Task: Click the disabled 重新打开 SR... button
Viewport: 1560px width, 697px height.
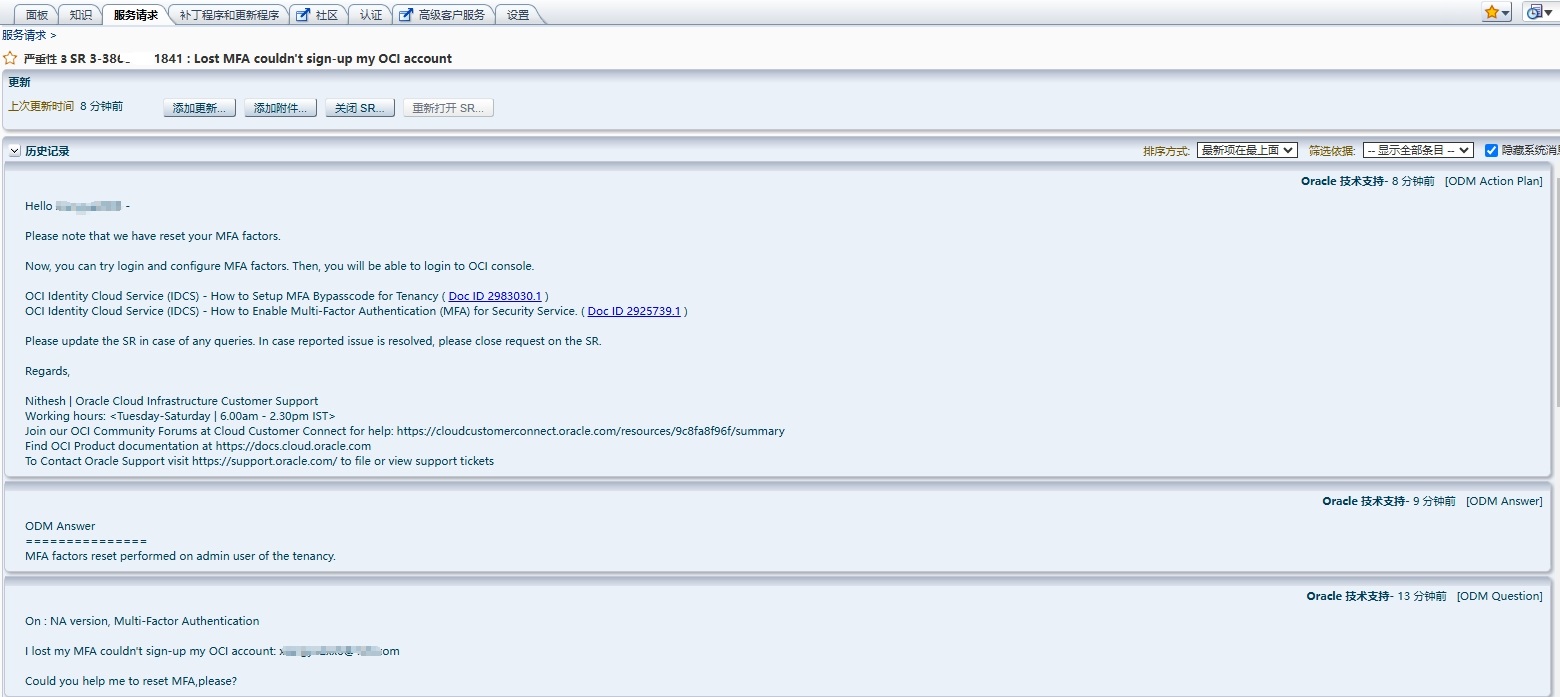Action: [x=449, y=108]
